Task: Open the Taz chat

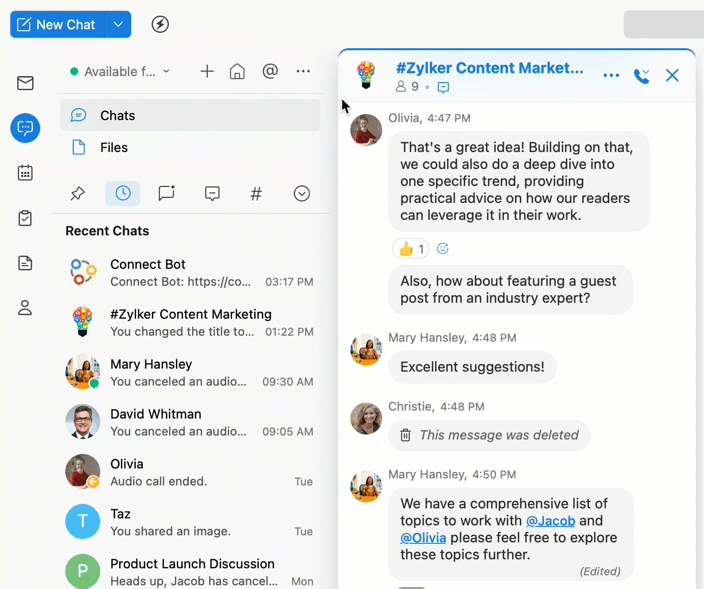Action: tap(190, 522)
